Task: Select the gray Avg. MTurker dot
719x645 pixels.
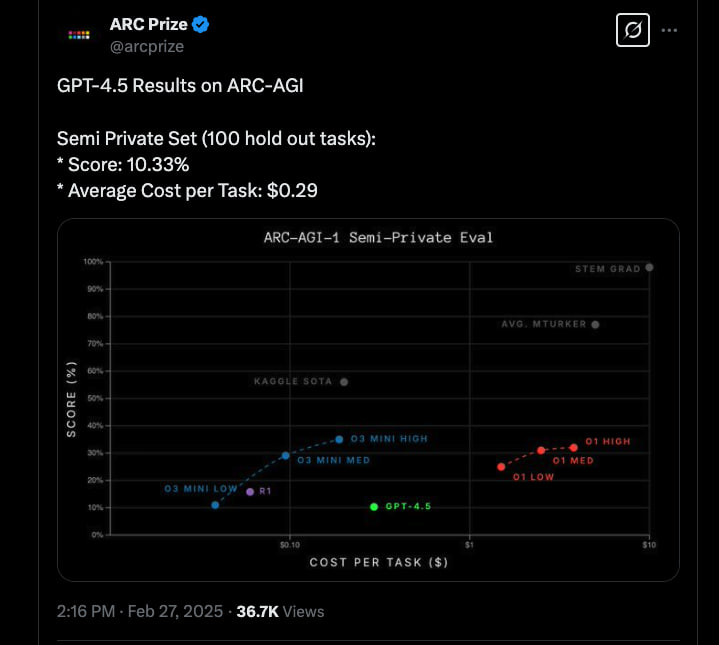Action: point(596,324)
